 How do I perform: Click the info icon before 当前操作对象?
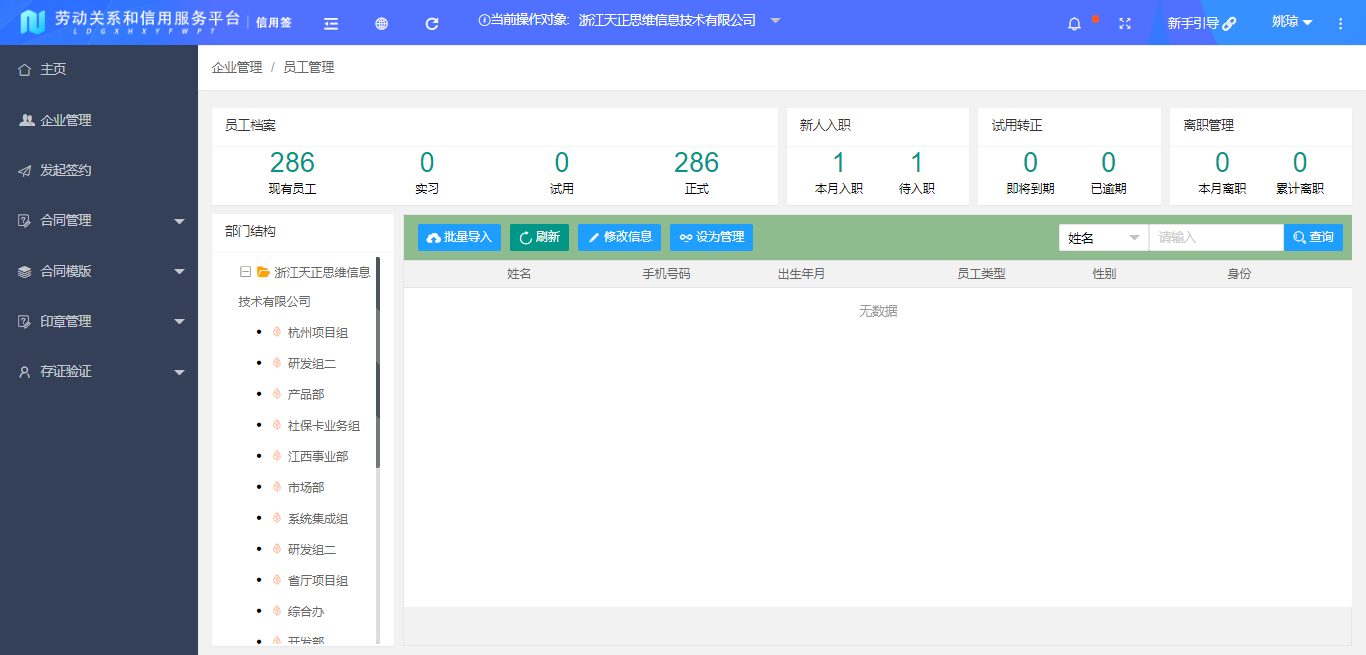484,20
